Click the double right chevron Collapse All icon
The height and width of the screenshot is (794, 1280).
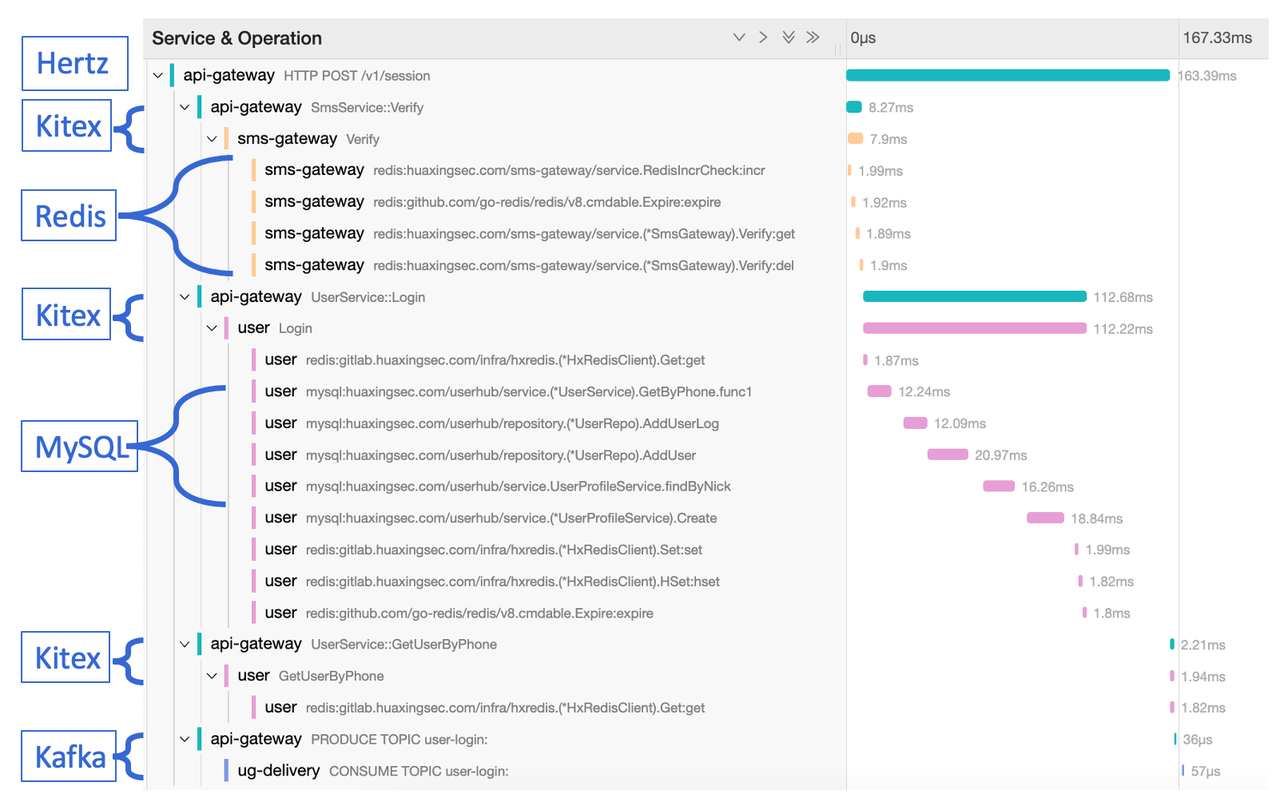pyautogui.click(x=813, y=38)
